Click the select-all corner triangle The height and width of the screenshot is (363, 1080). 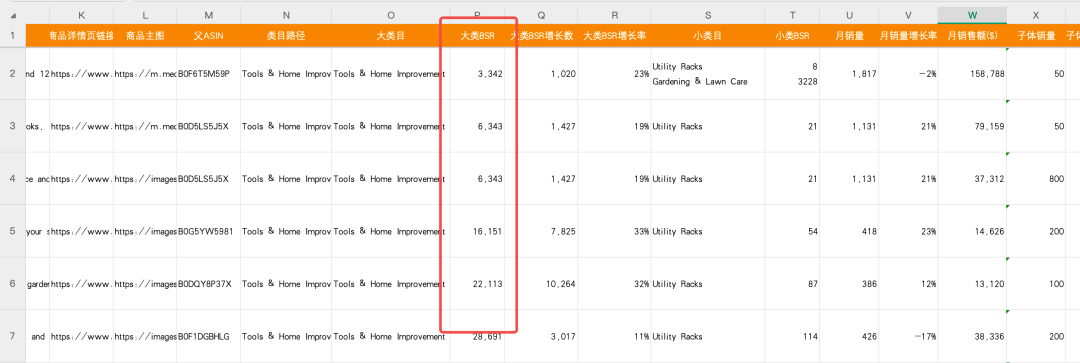[x=14, y=16]
